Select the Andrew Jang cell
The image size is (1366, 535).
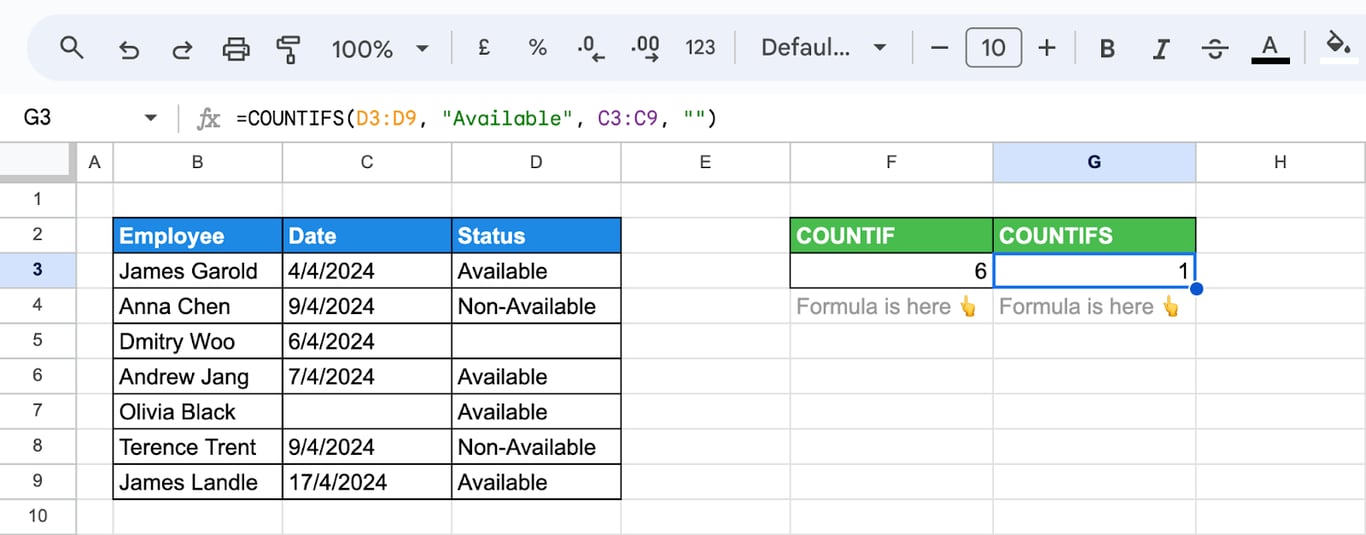[198, 376]
